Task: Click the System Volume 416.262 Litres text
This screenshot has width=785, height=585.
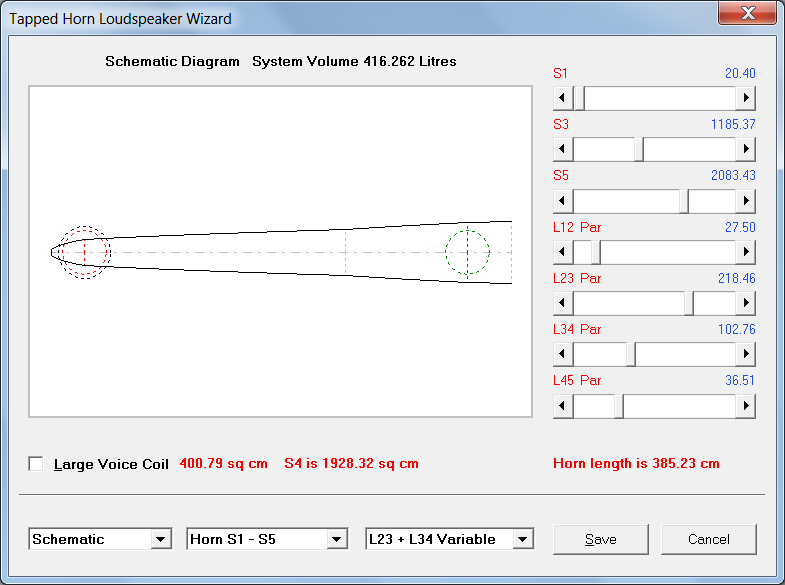Action: coord(354,61)
